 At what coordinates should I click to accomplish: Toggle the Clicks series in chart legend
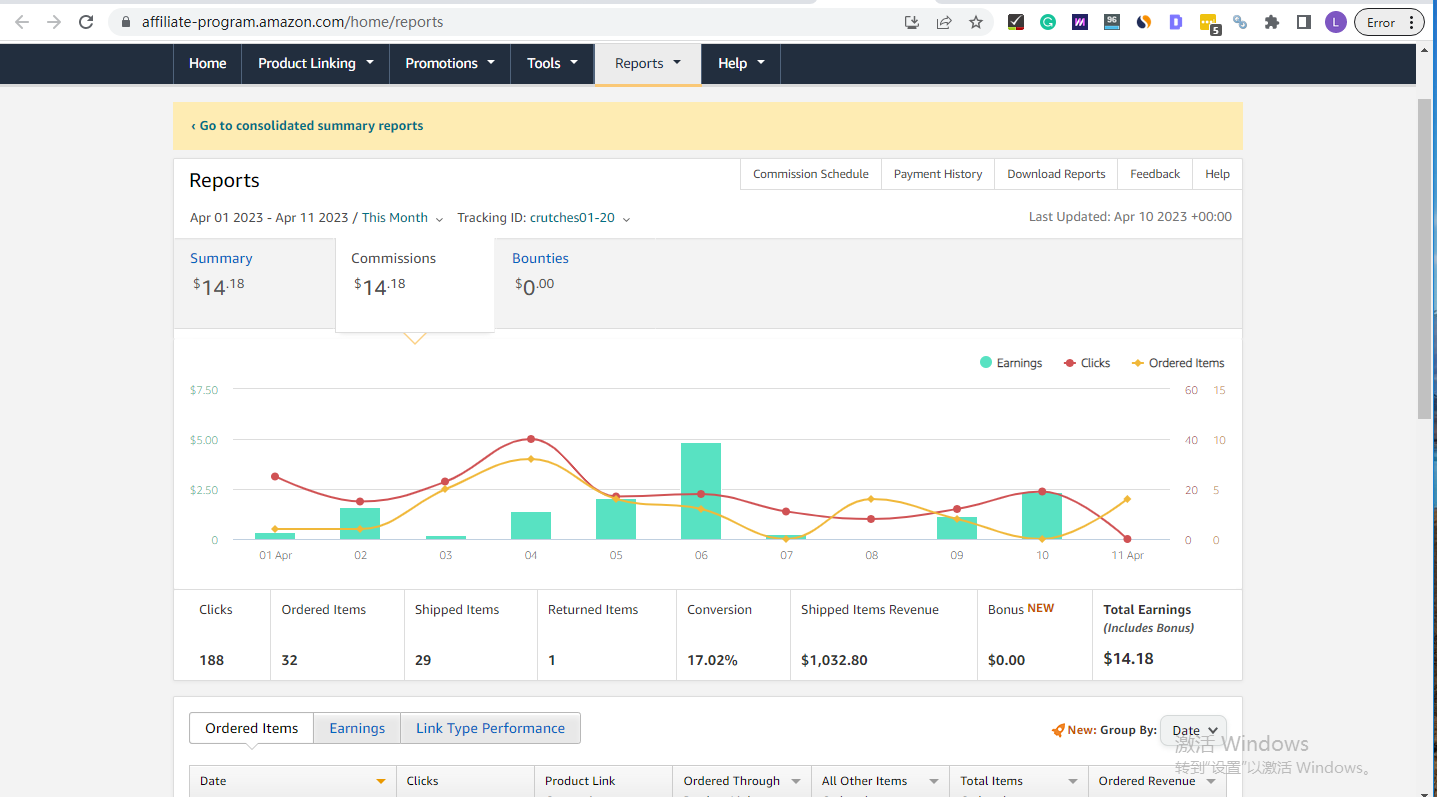point(1087,363)
